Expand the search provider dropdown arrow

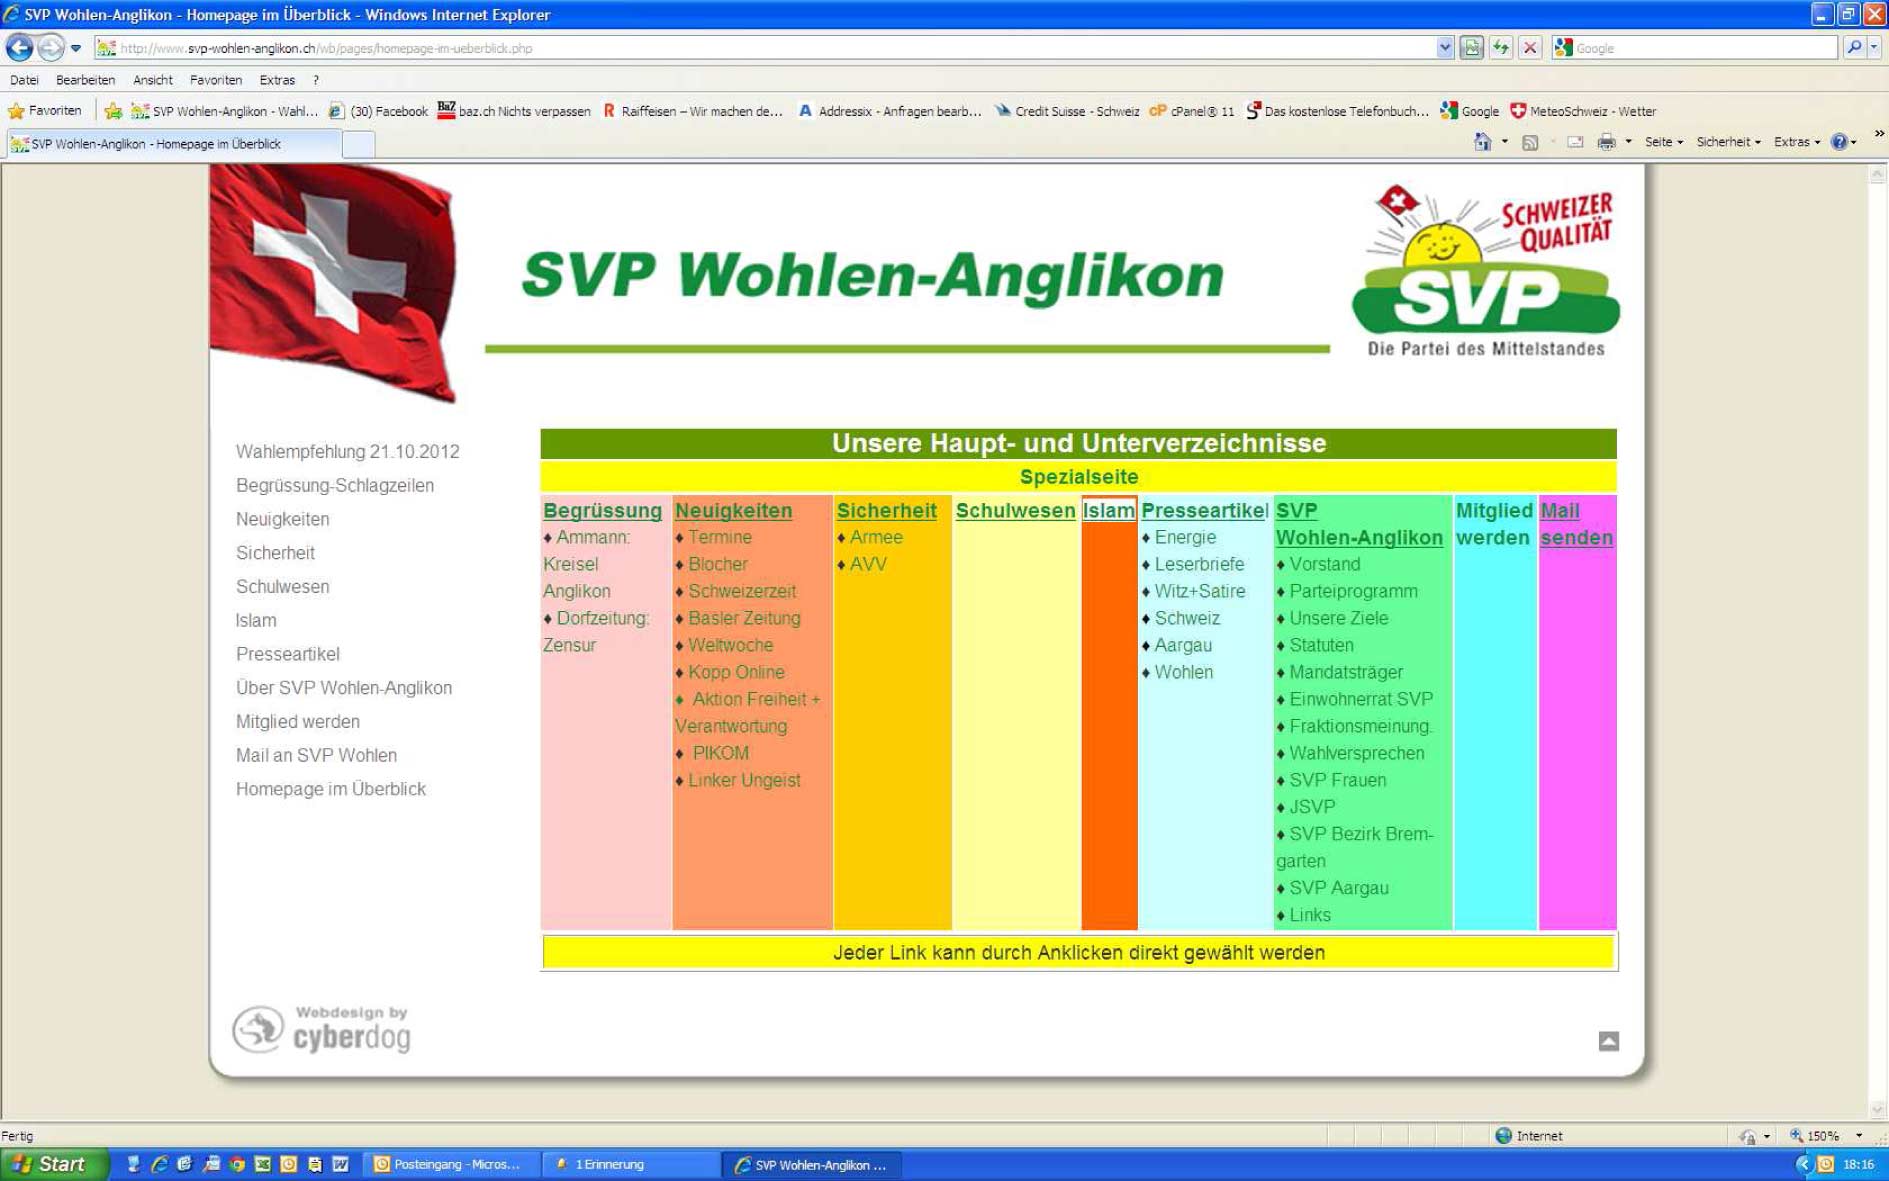pos(1875,48)
